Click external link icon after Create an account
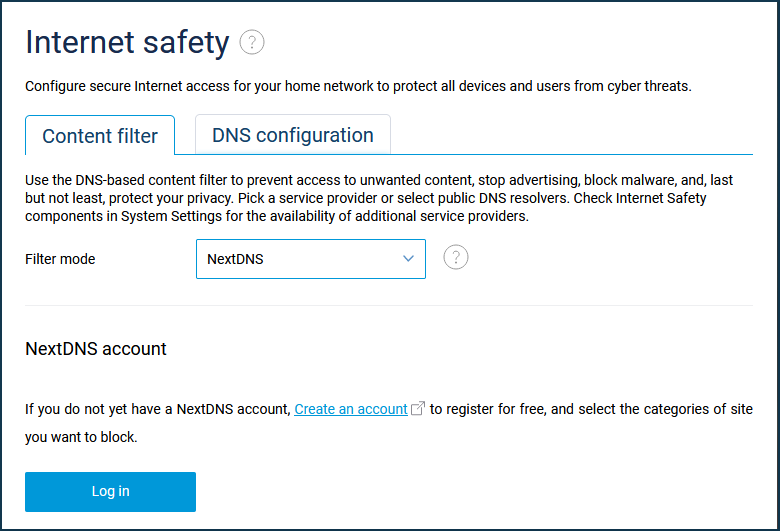 pyautogui.click(x=418, y=408)
